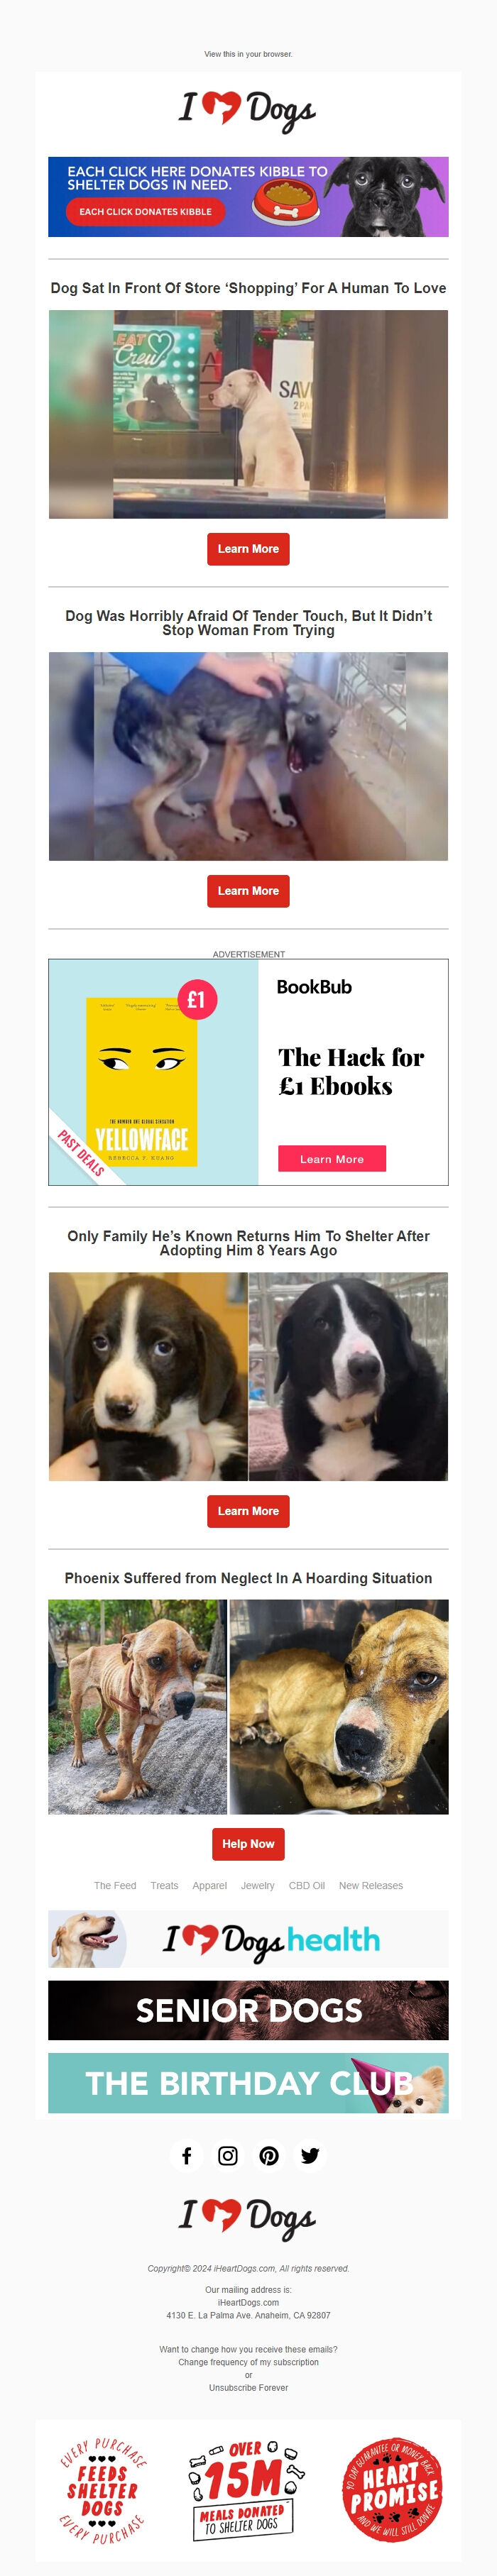Click the I Heart Dogs footer logo
This screenshot has width=497, height=2576.
pyautogui.click(x=248, y=2217)
